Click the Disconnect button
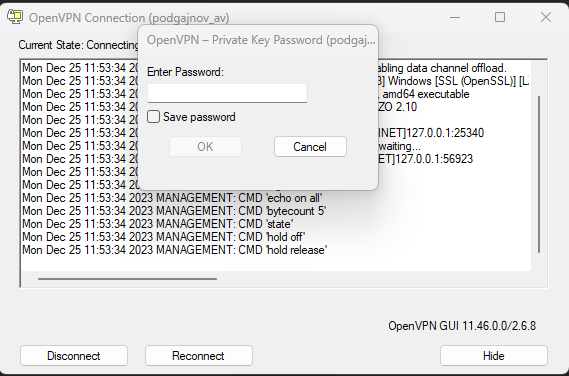This screenshot has width=569, height=376. tap(74, 356)
